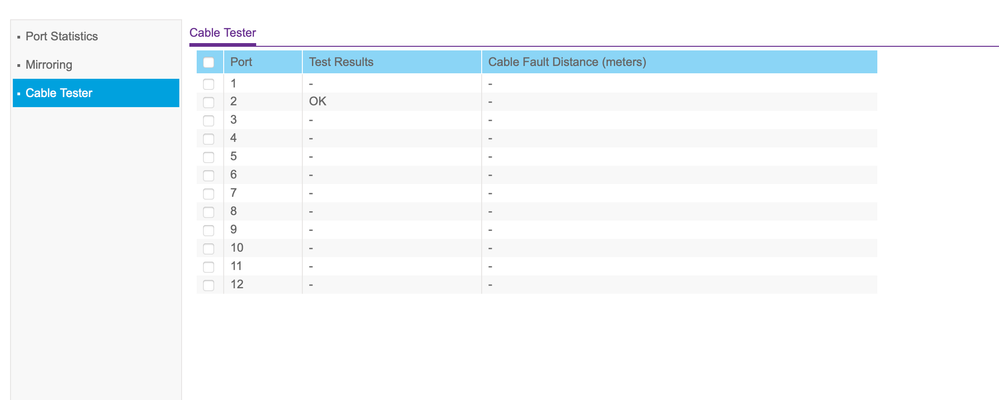This screenshot has height=400, width=999.
Task: Click port number 3 cell
Action: click(x=262, y=120)
